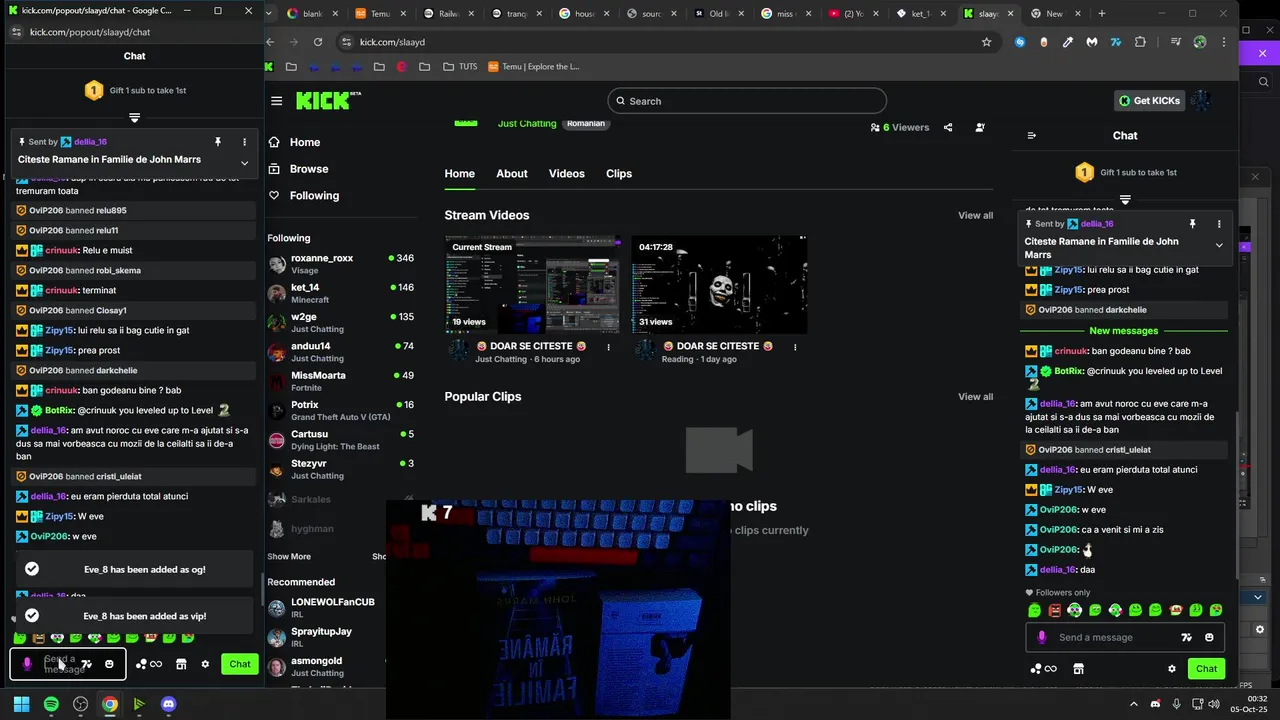Open roxanne_roxx channel from Following list

pos(340,264)
